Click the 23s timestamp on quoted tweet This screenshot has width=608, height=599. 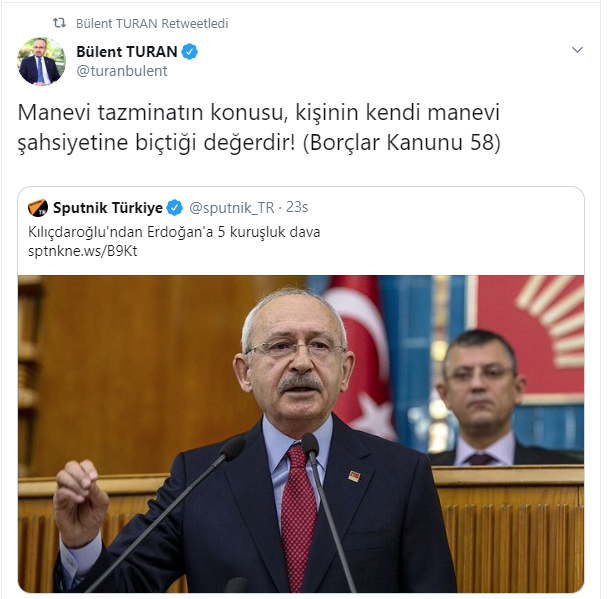pyautogui.click(x=297, y=207)
